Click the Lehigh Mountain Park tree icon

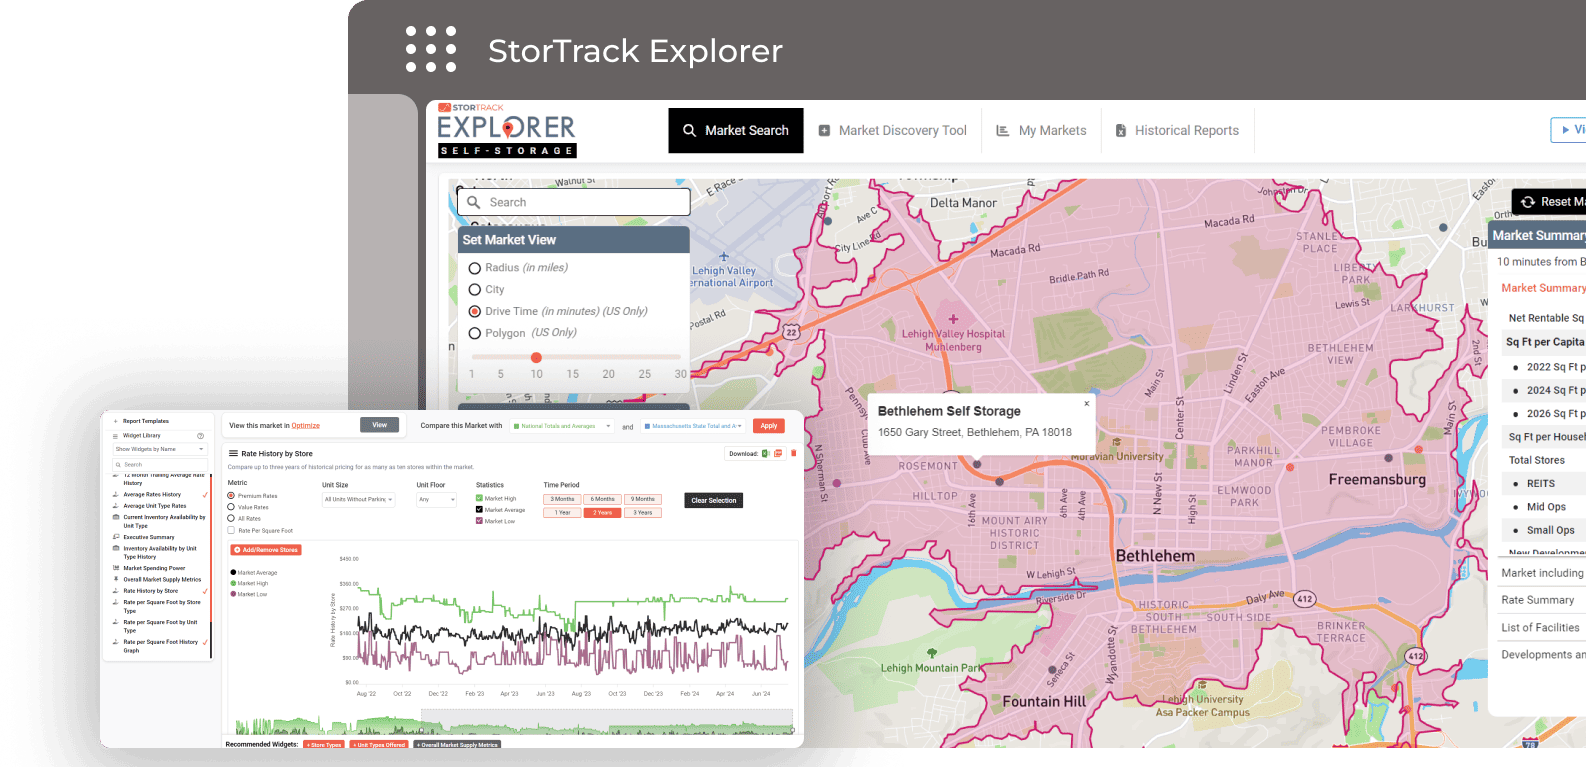pos(932,653)
